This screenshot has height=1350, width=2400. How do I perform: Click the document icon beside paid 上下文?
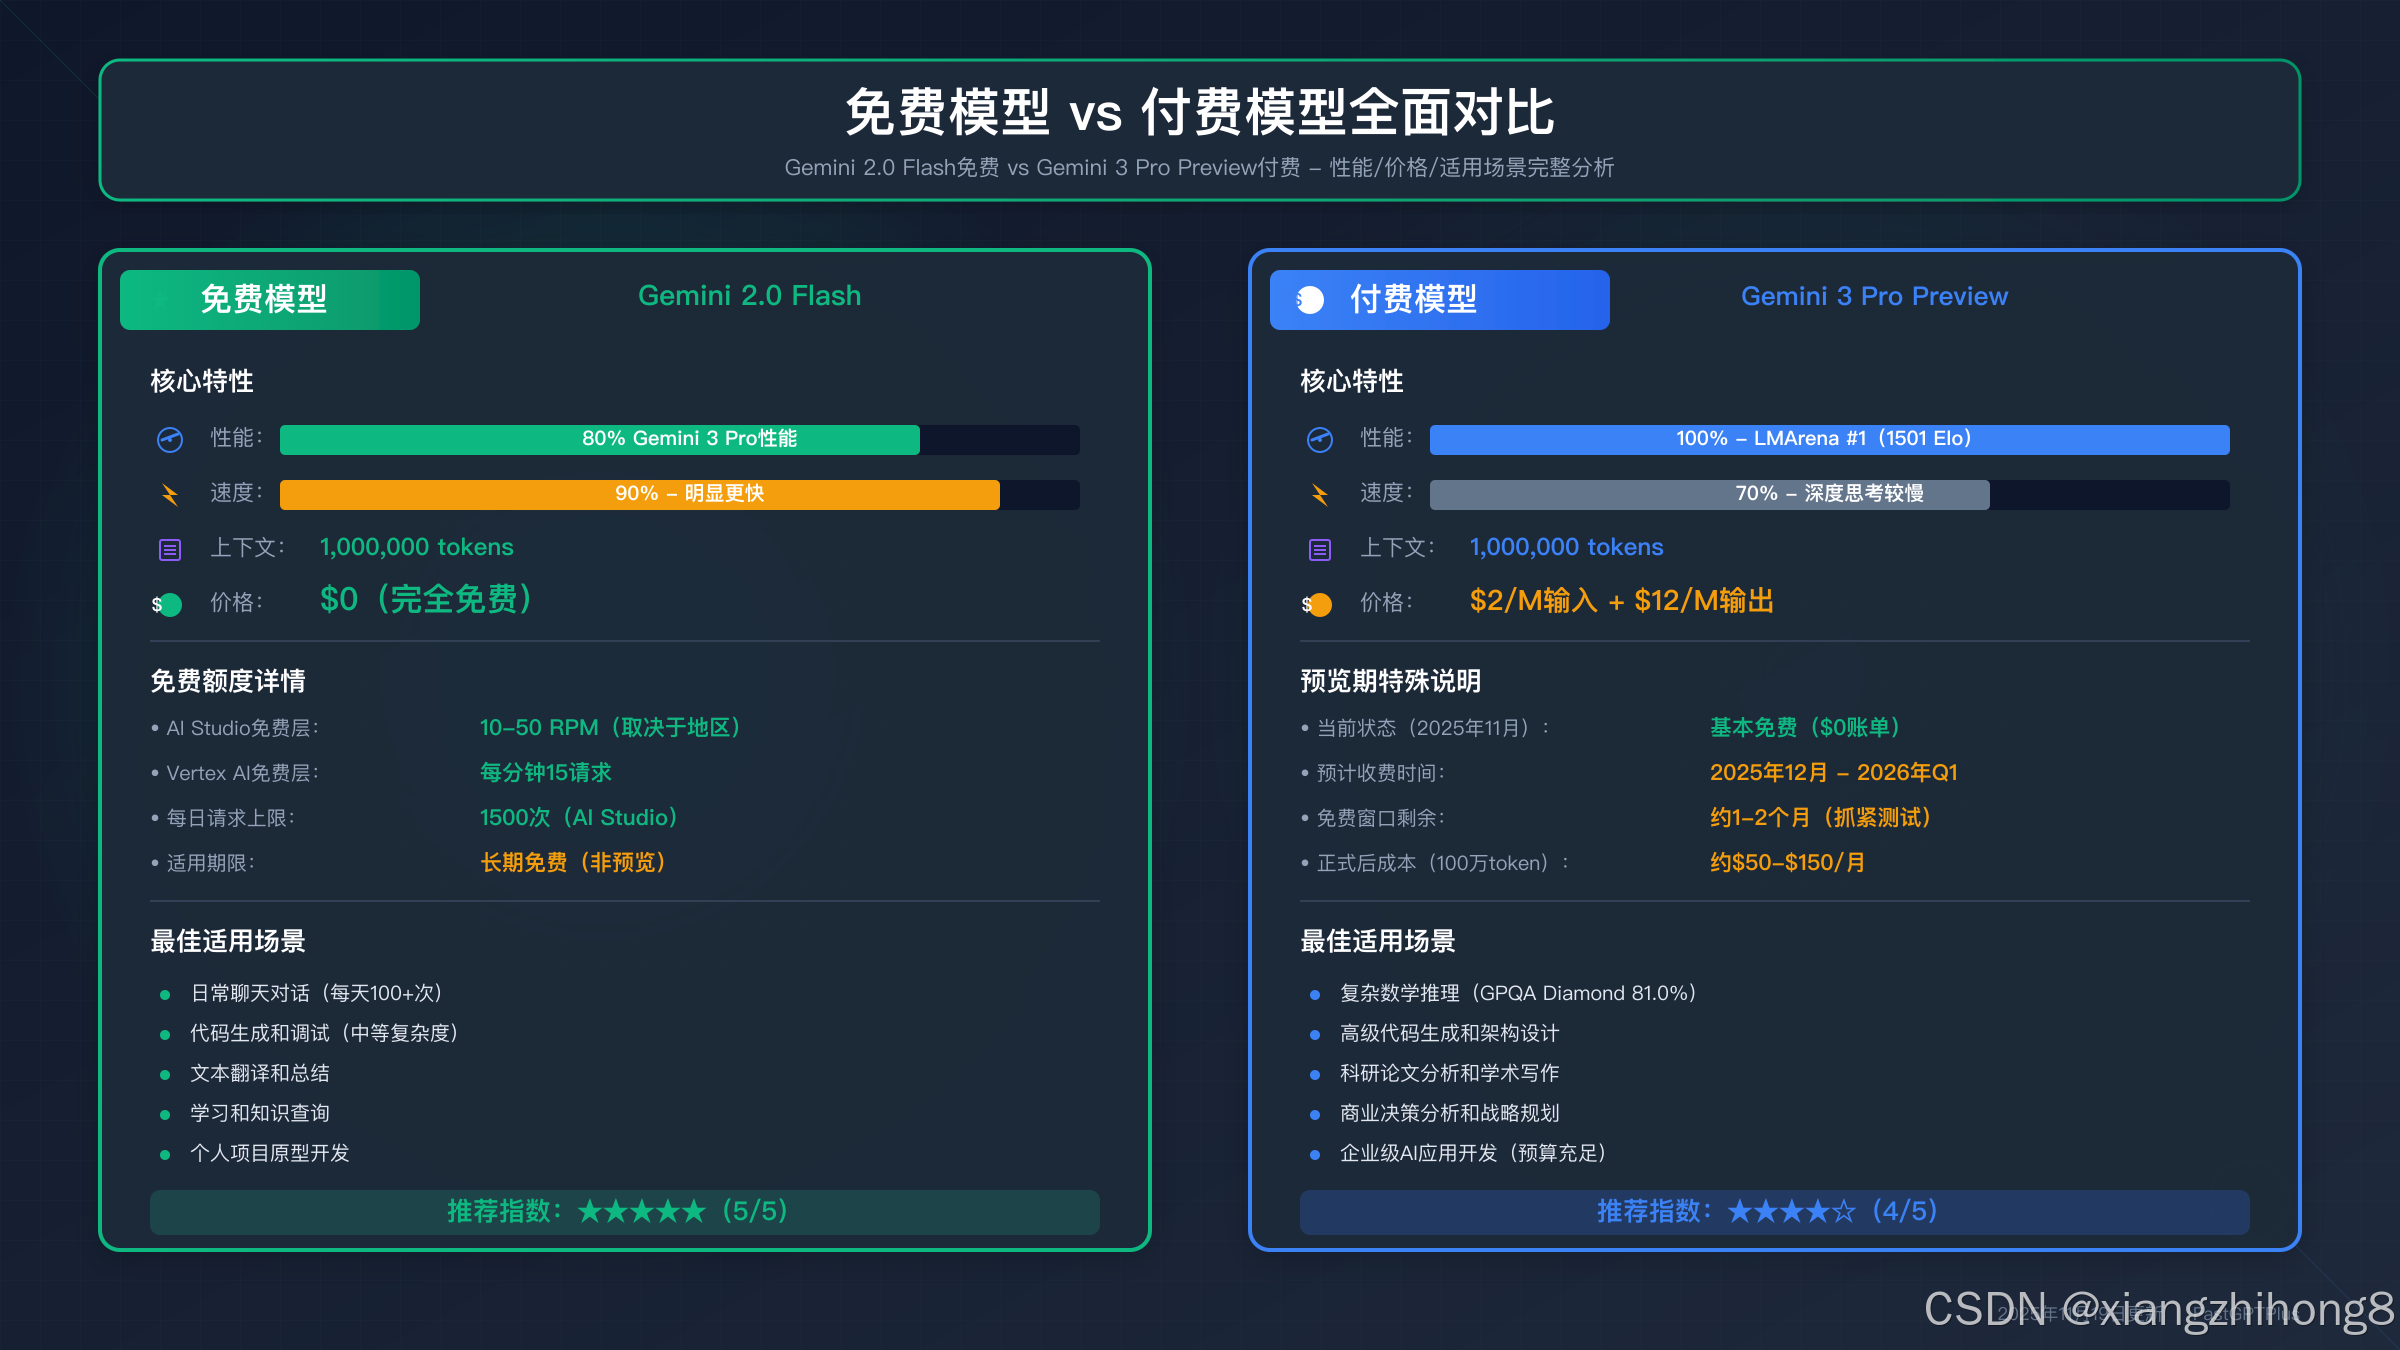tap(1320, 549)
